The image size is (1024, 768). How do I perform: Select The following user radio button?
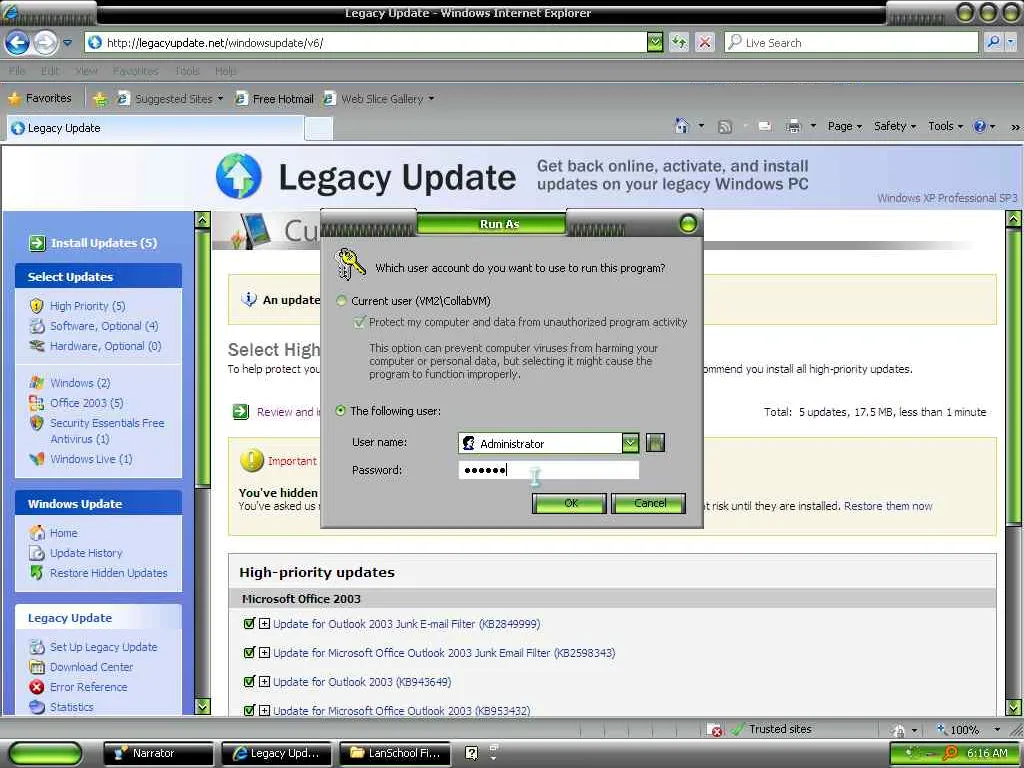[340, 411]
